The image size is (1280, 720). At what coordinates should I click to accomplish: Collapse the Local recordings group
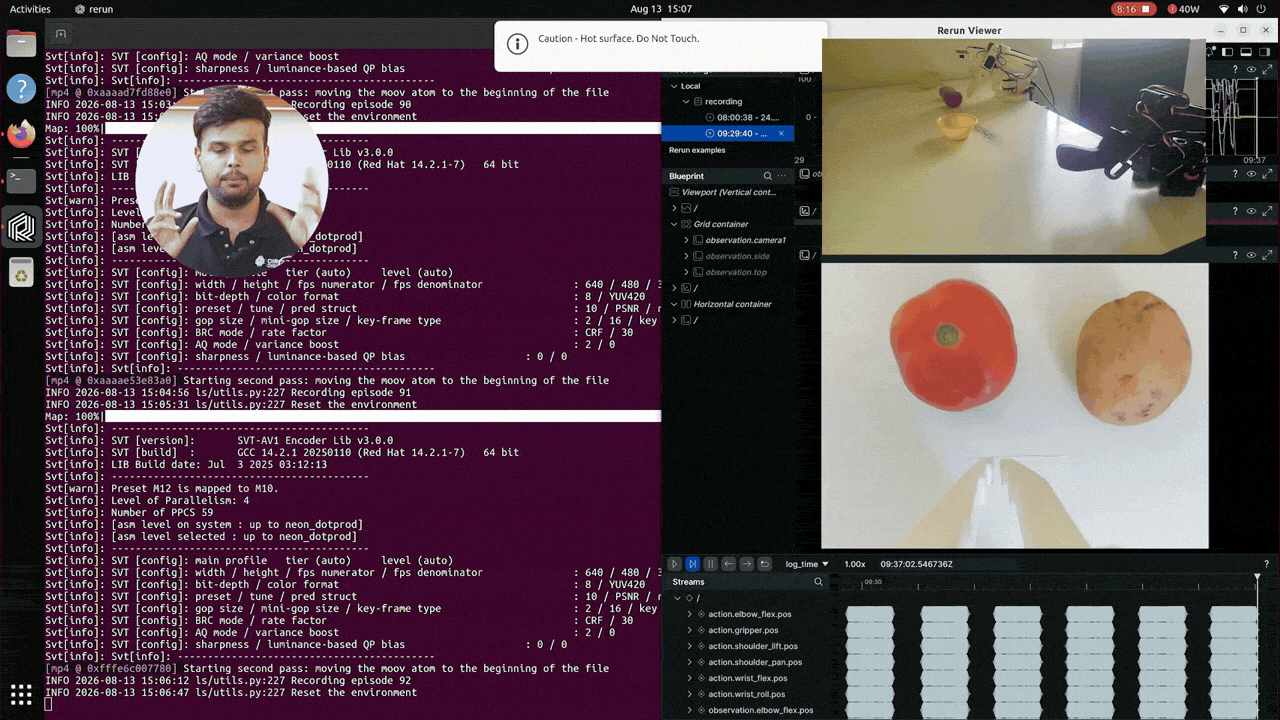pos(674,86)
